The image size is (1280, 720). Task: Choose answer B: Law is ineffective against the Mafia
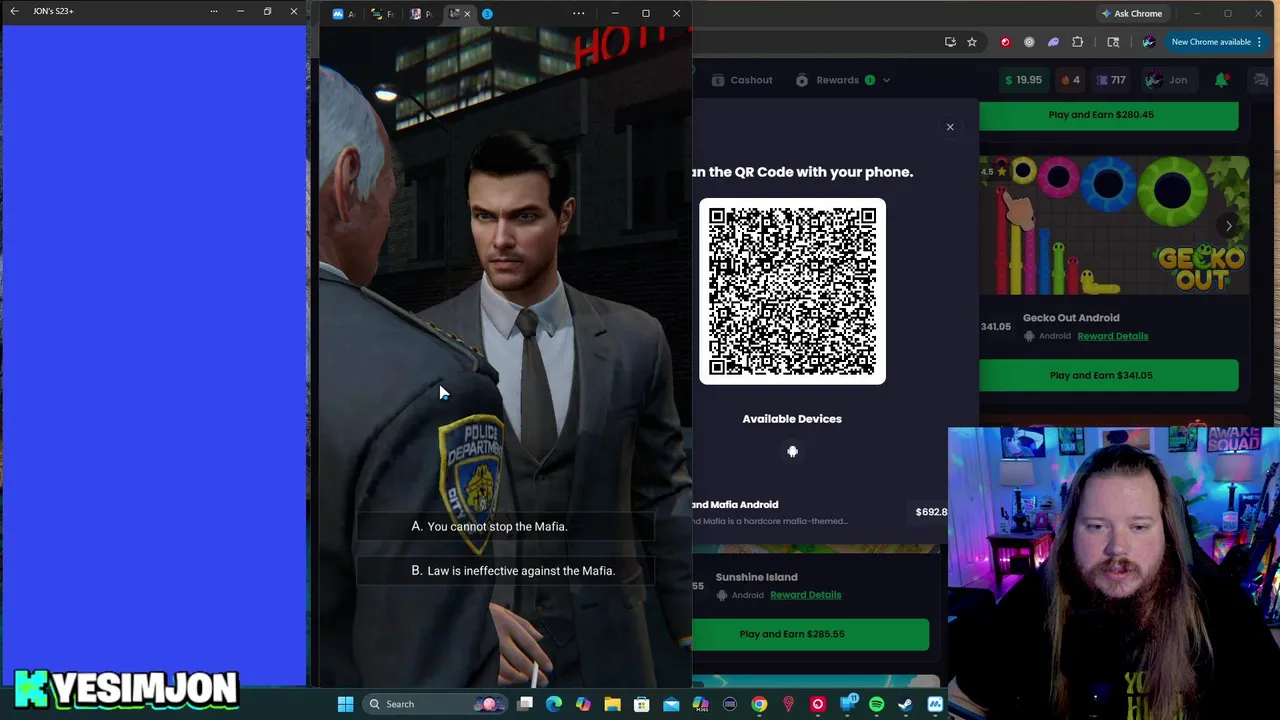[505, 571]
